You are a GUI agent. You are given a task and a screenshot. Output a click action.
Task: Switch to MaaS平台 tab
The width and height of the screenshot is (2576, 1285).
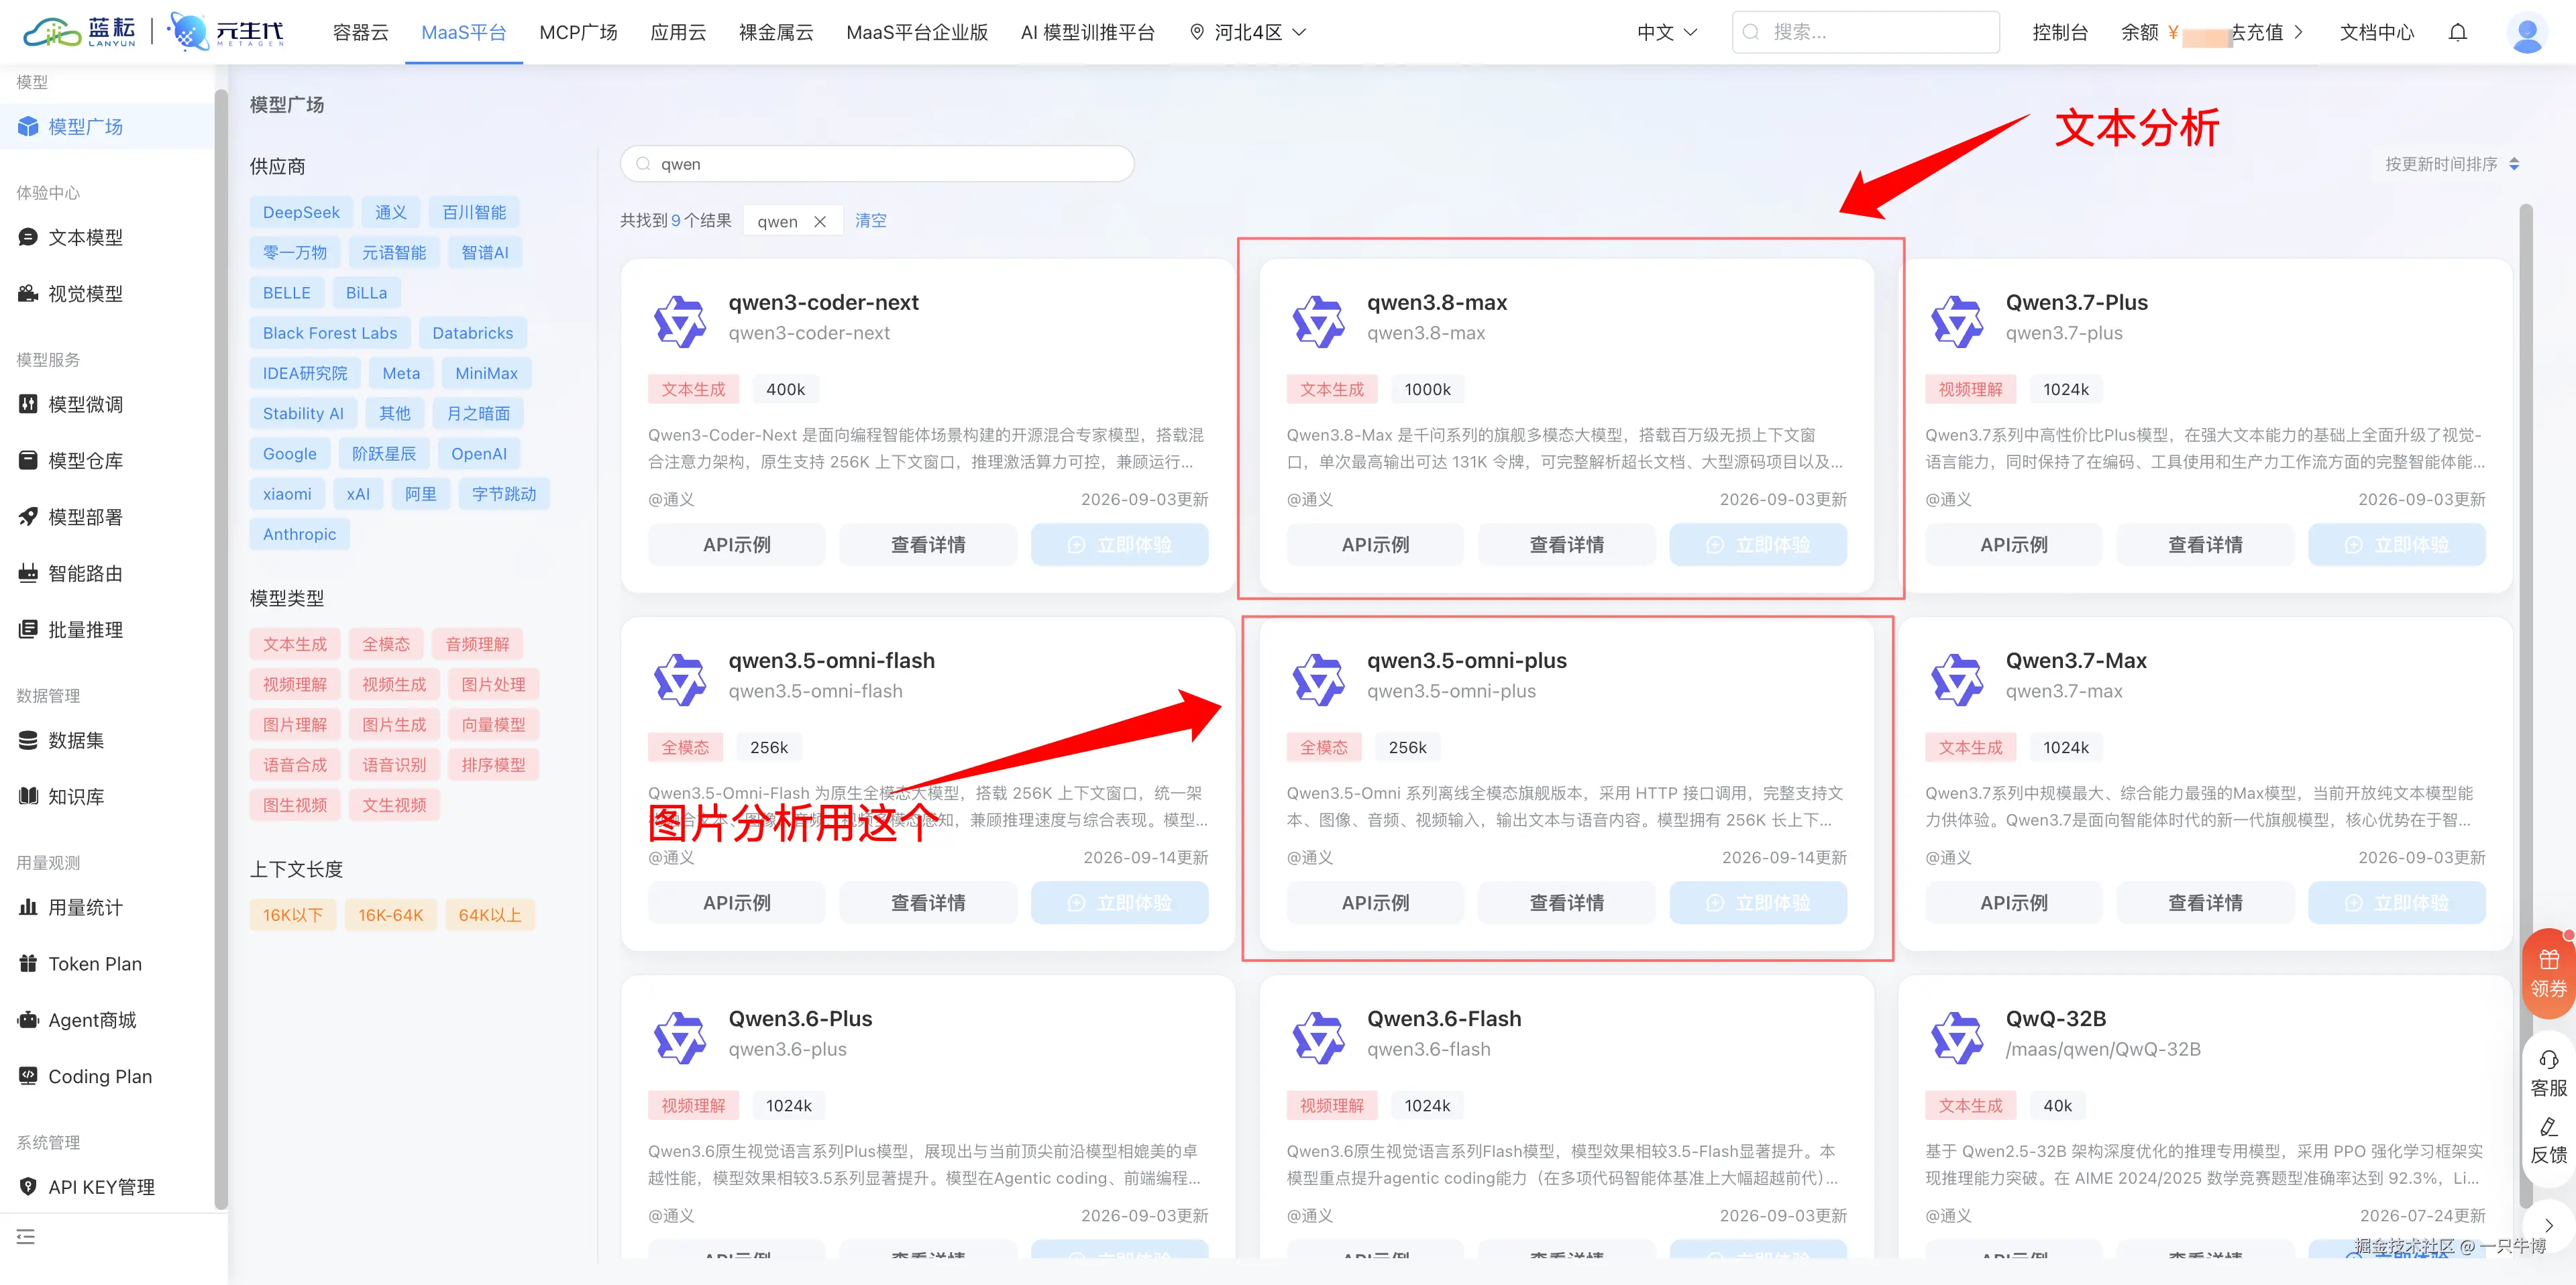coord(464,32)
